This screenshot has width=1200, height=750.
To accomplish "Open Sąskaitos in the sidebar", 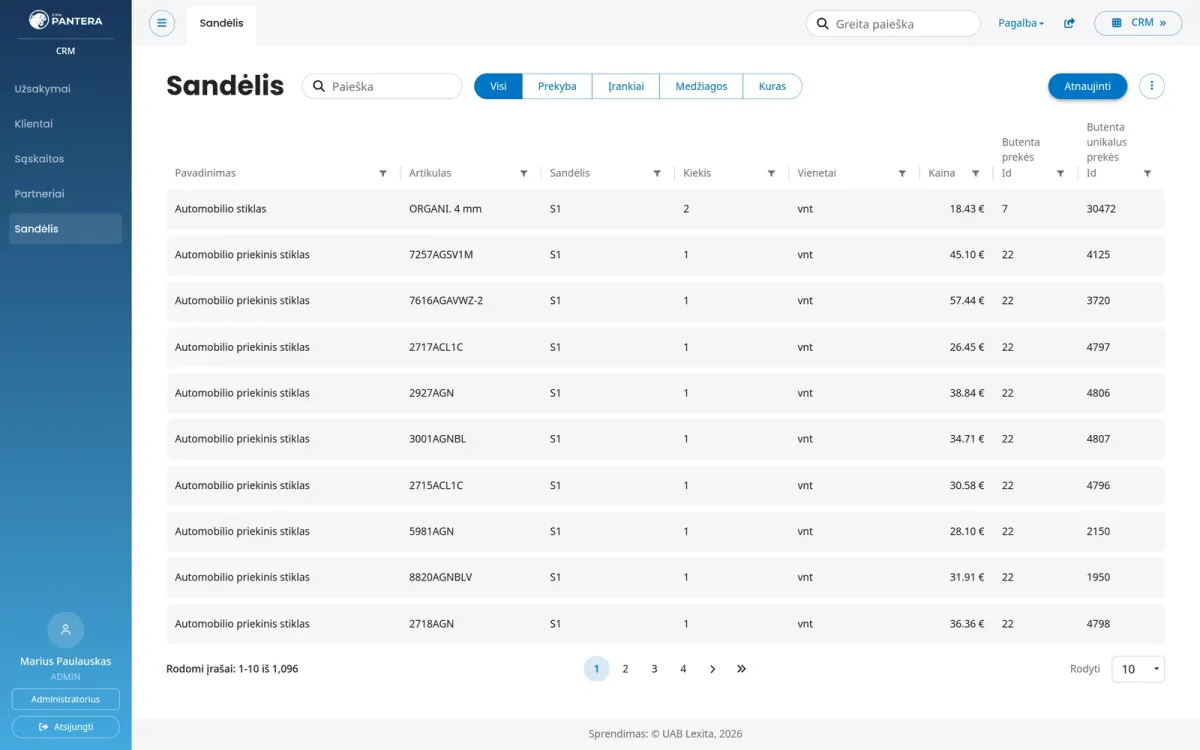I will click(66, 159).
